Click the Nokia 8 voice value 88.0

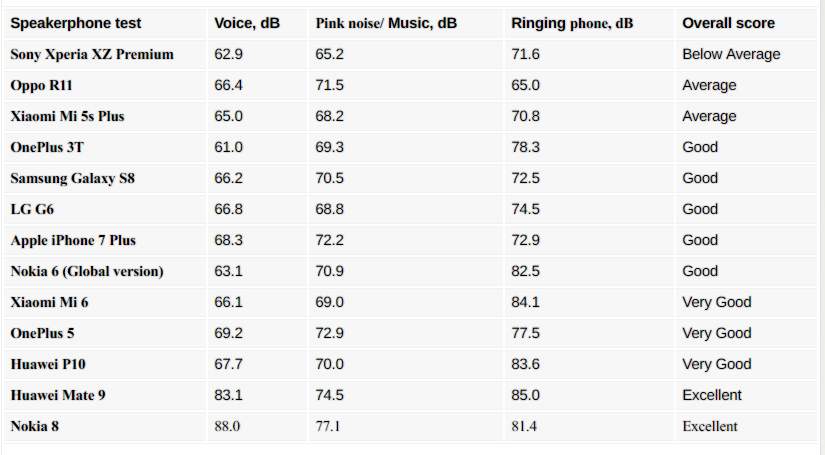coord(227,427)
